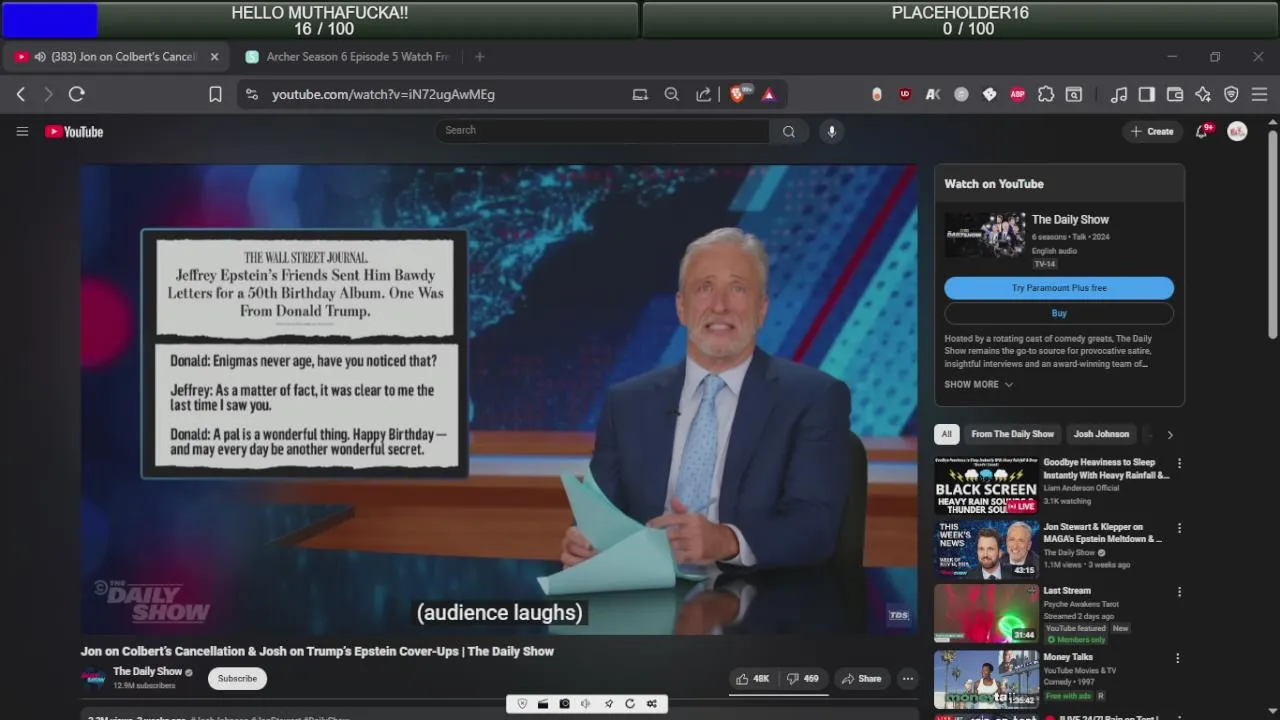This screenshot has height=720, width=1280.
Task: Open Black Screen heavy rain live thumbnail
Action: pos(986,486)
